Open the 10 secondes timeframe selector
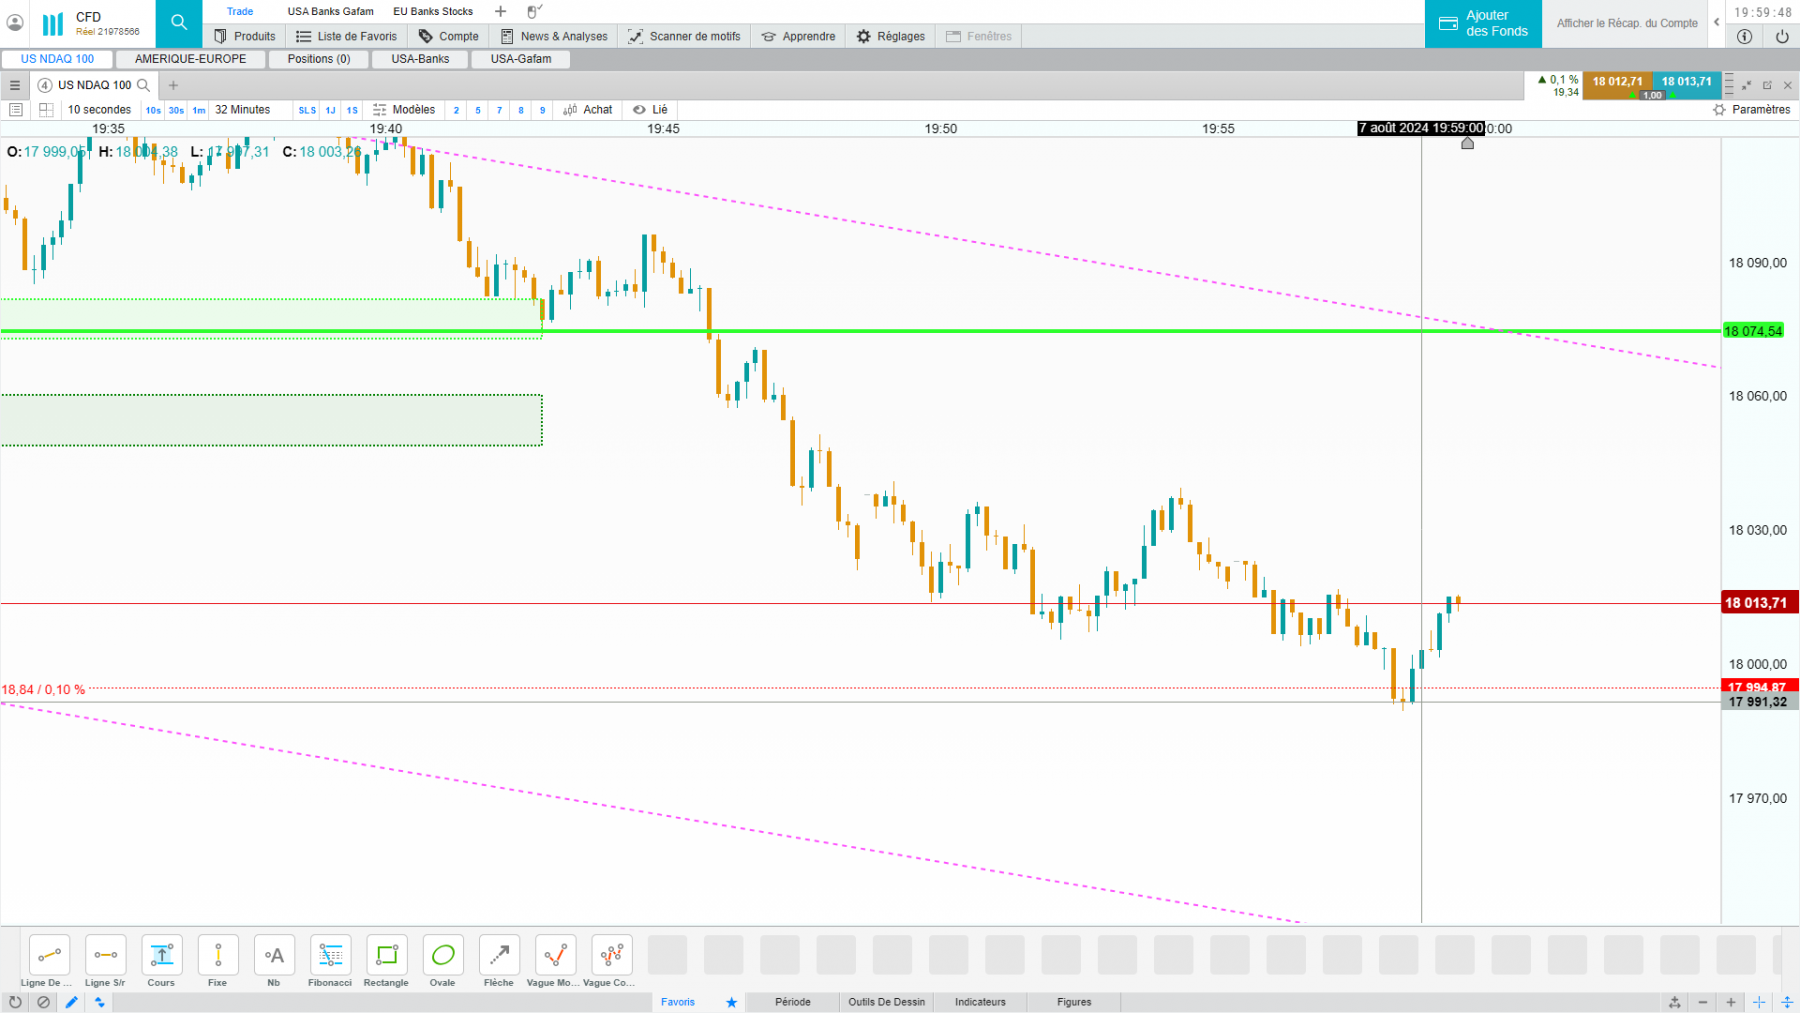 [99, 110]
